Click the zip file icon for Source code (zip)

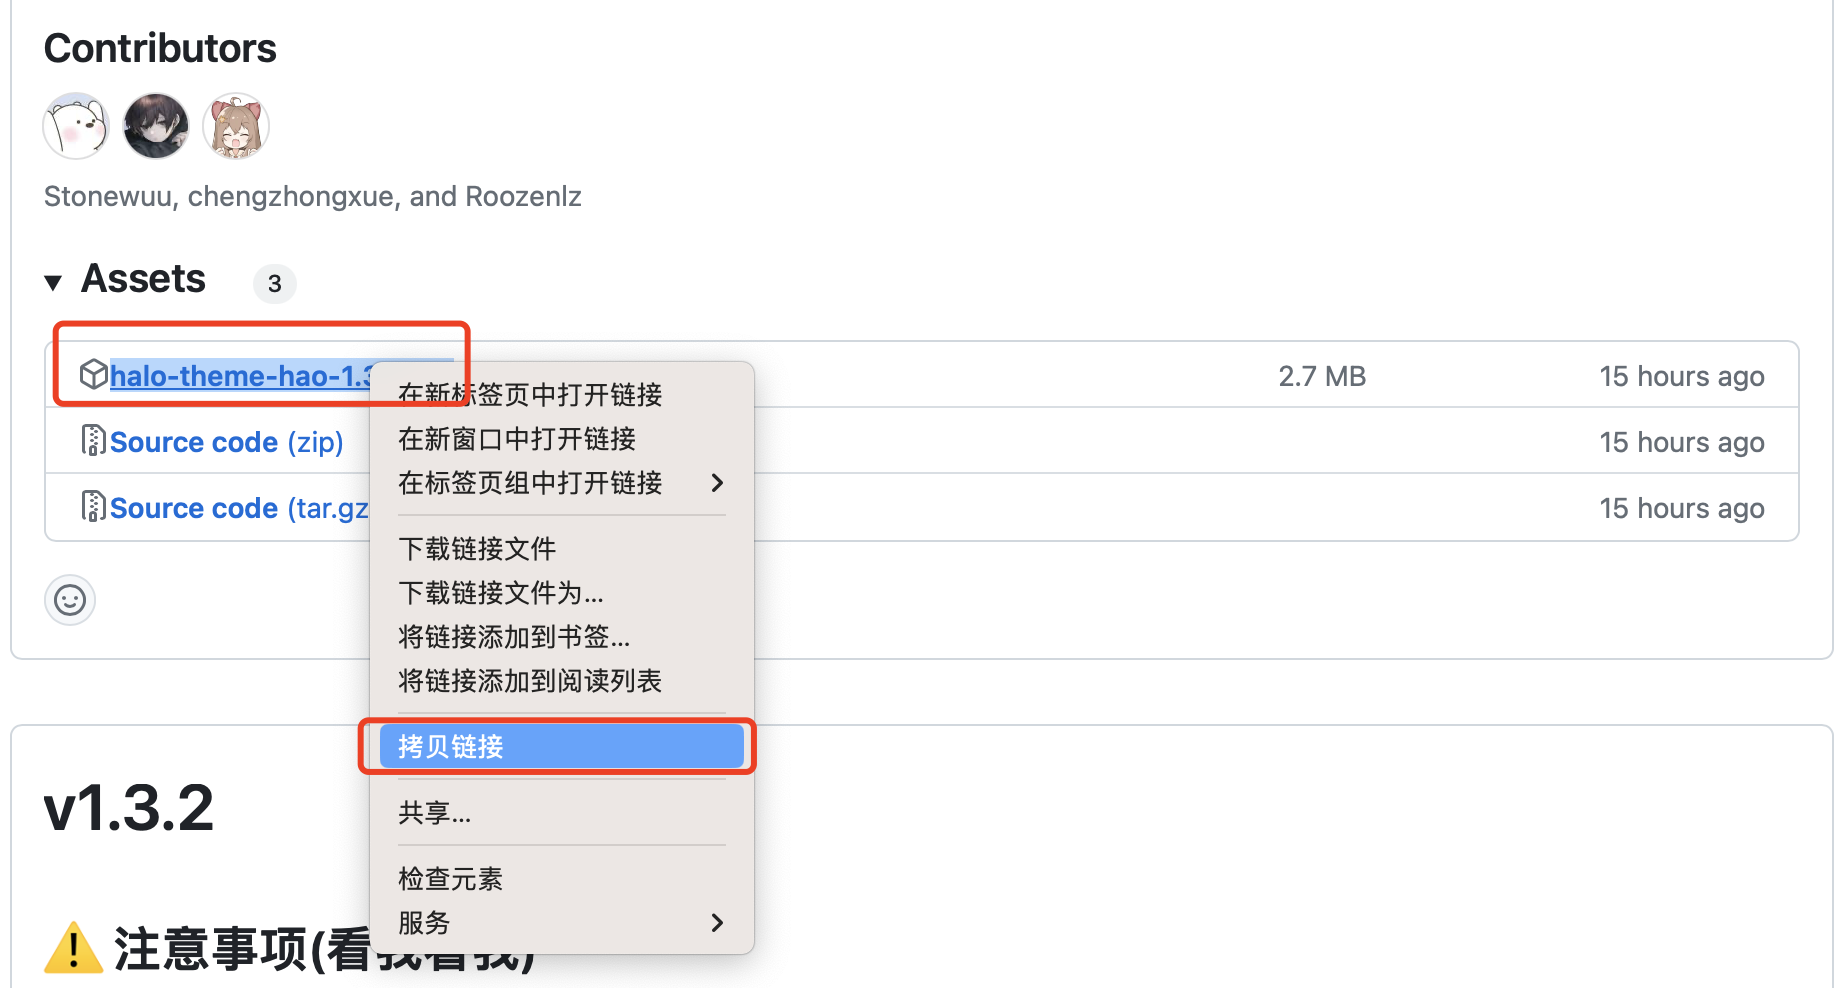point(93,441)
